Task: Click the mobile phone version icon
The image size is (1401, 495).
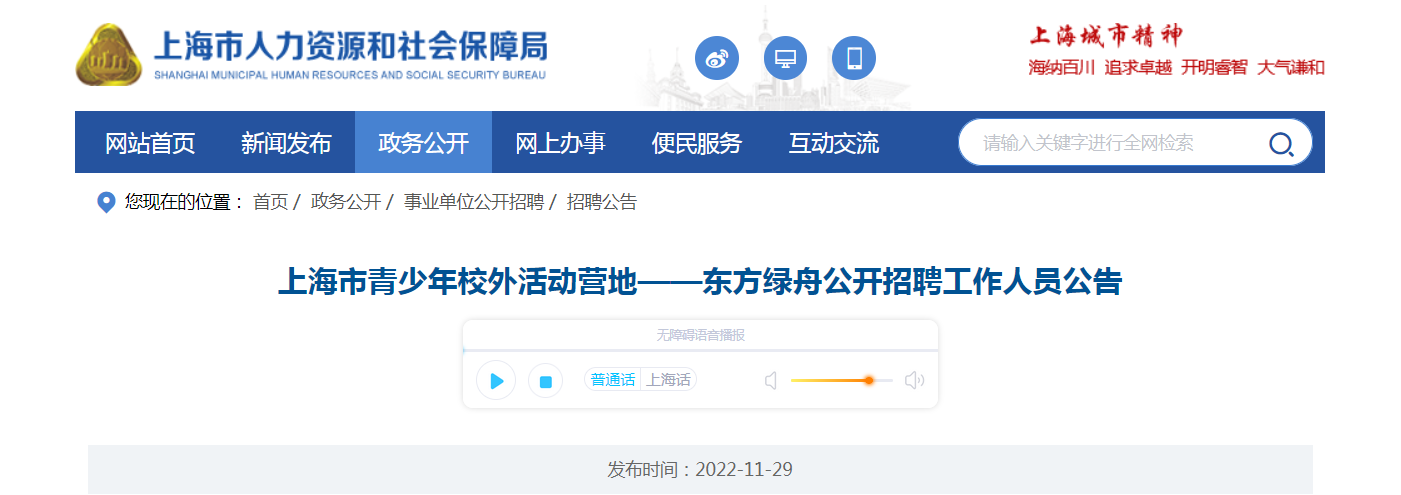Action: point(853,59)
